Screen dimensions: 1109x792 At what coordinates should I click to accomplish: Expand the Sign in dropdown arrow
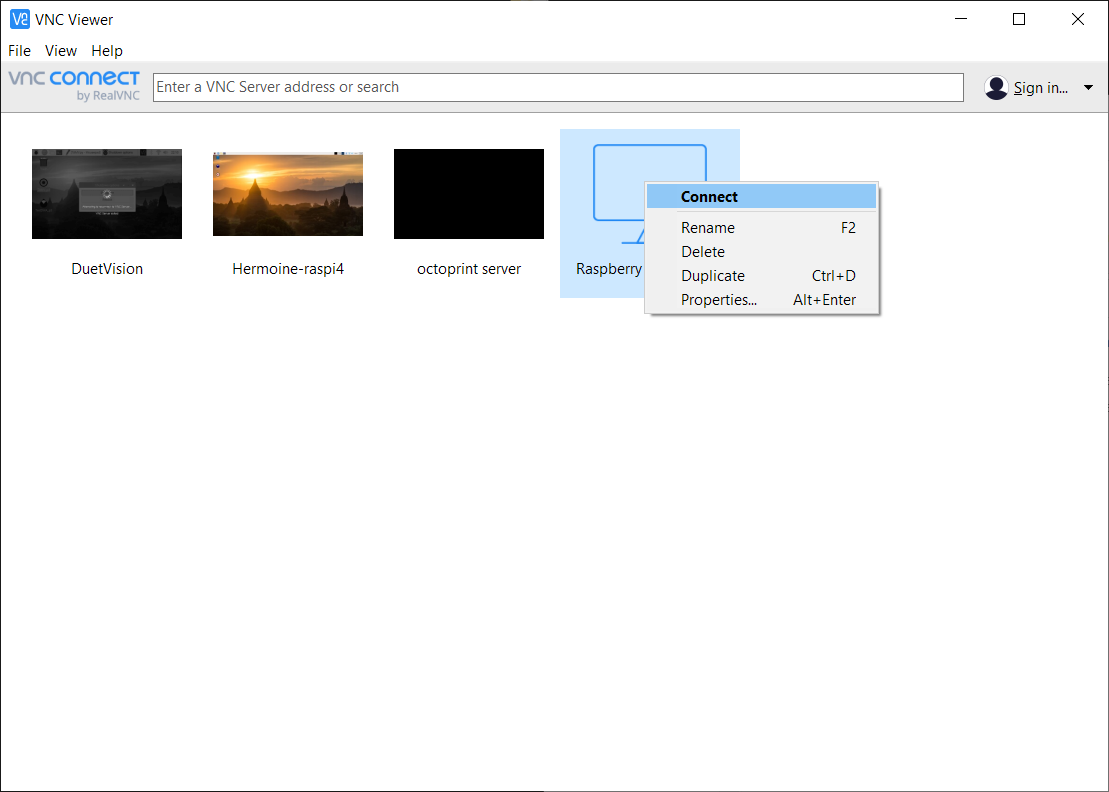(x=1088, y=88)
